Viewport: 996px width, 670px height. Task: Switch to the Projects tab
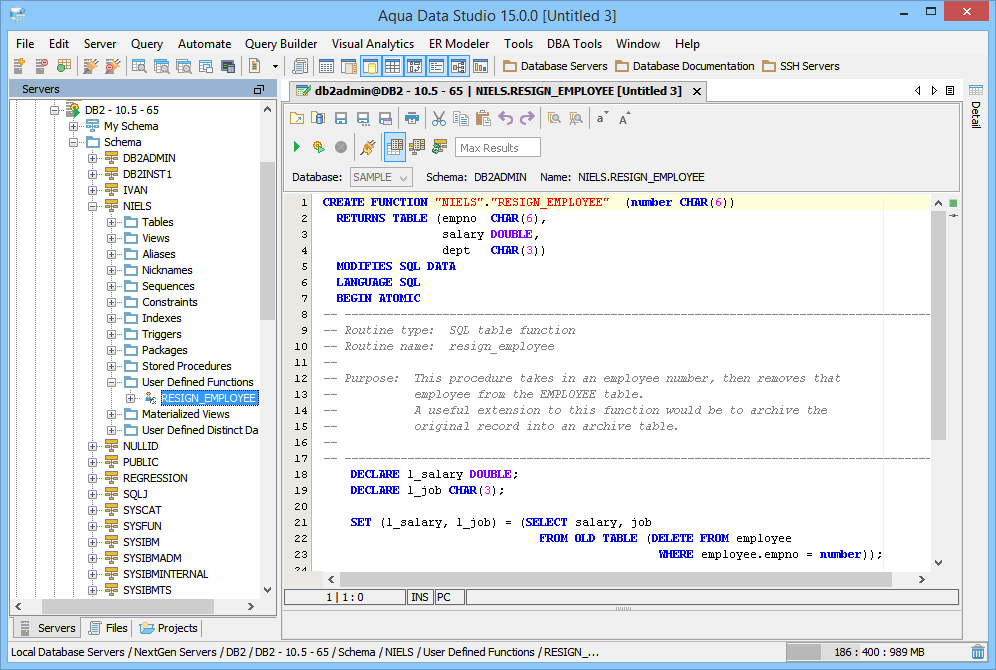point(169,628)
